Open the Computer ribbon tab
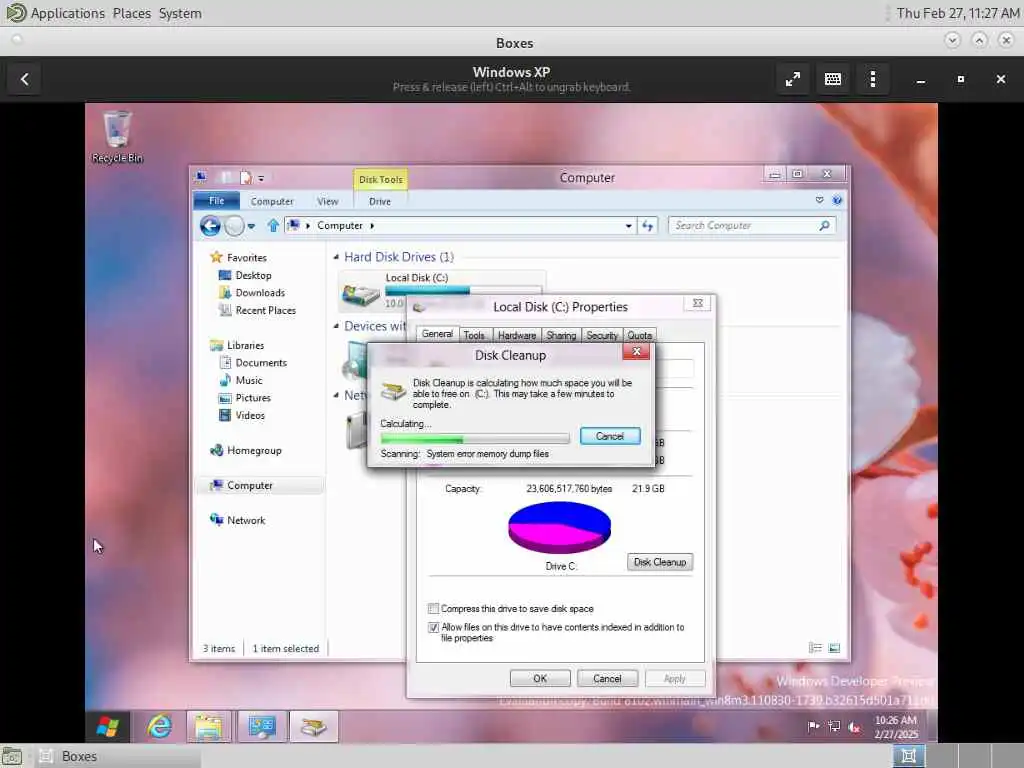This screenshot has height=768, width=1024. [272, 202]
